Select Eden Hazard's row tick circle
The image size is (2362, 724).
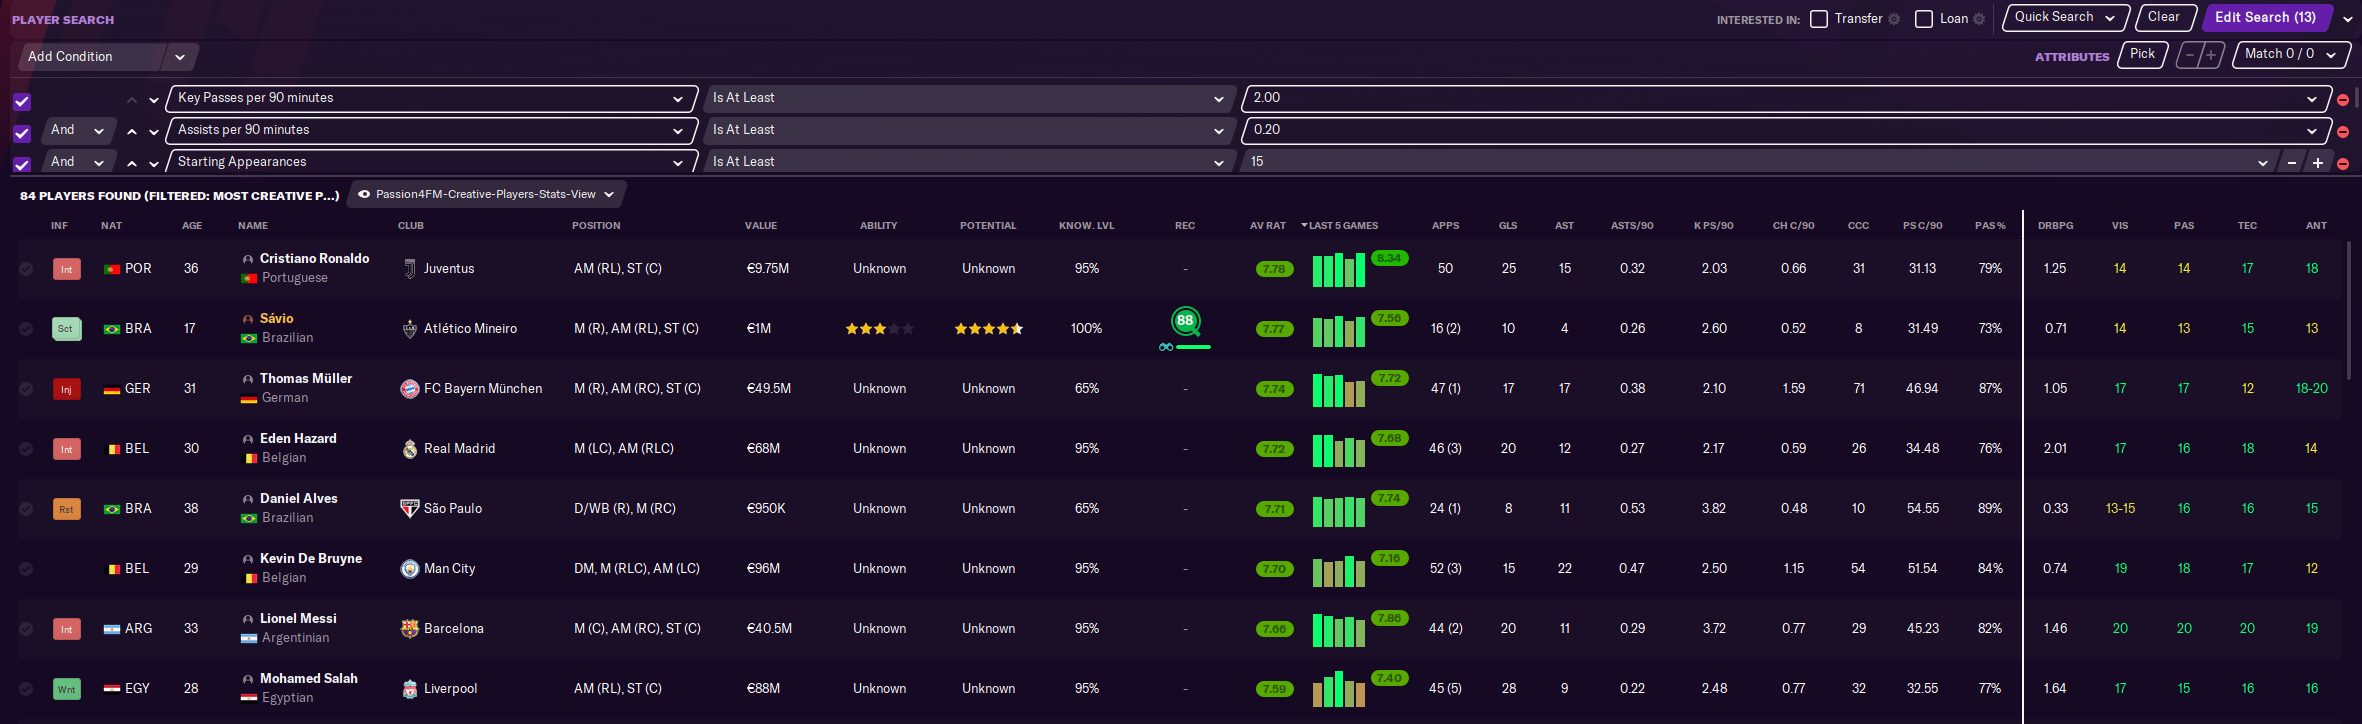26,449
